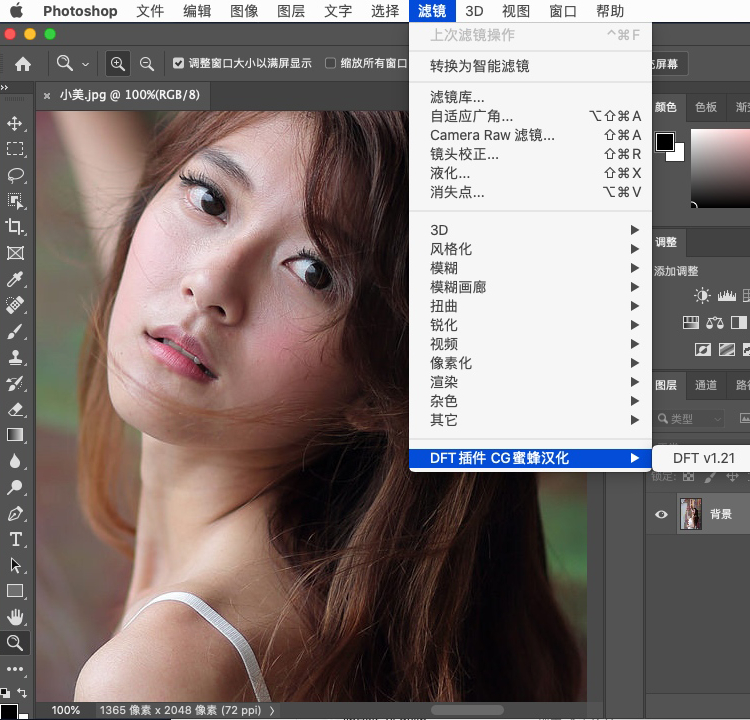This screenshot has width=750, height=720.
Task: Toggle 调整窗口大小以满屏显示 checkbox
Action: point(178,63)
